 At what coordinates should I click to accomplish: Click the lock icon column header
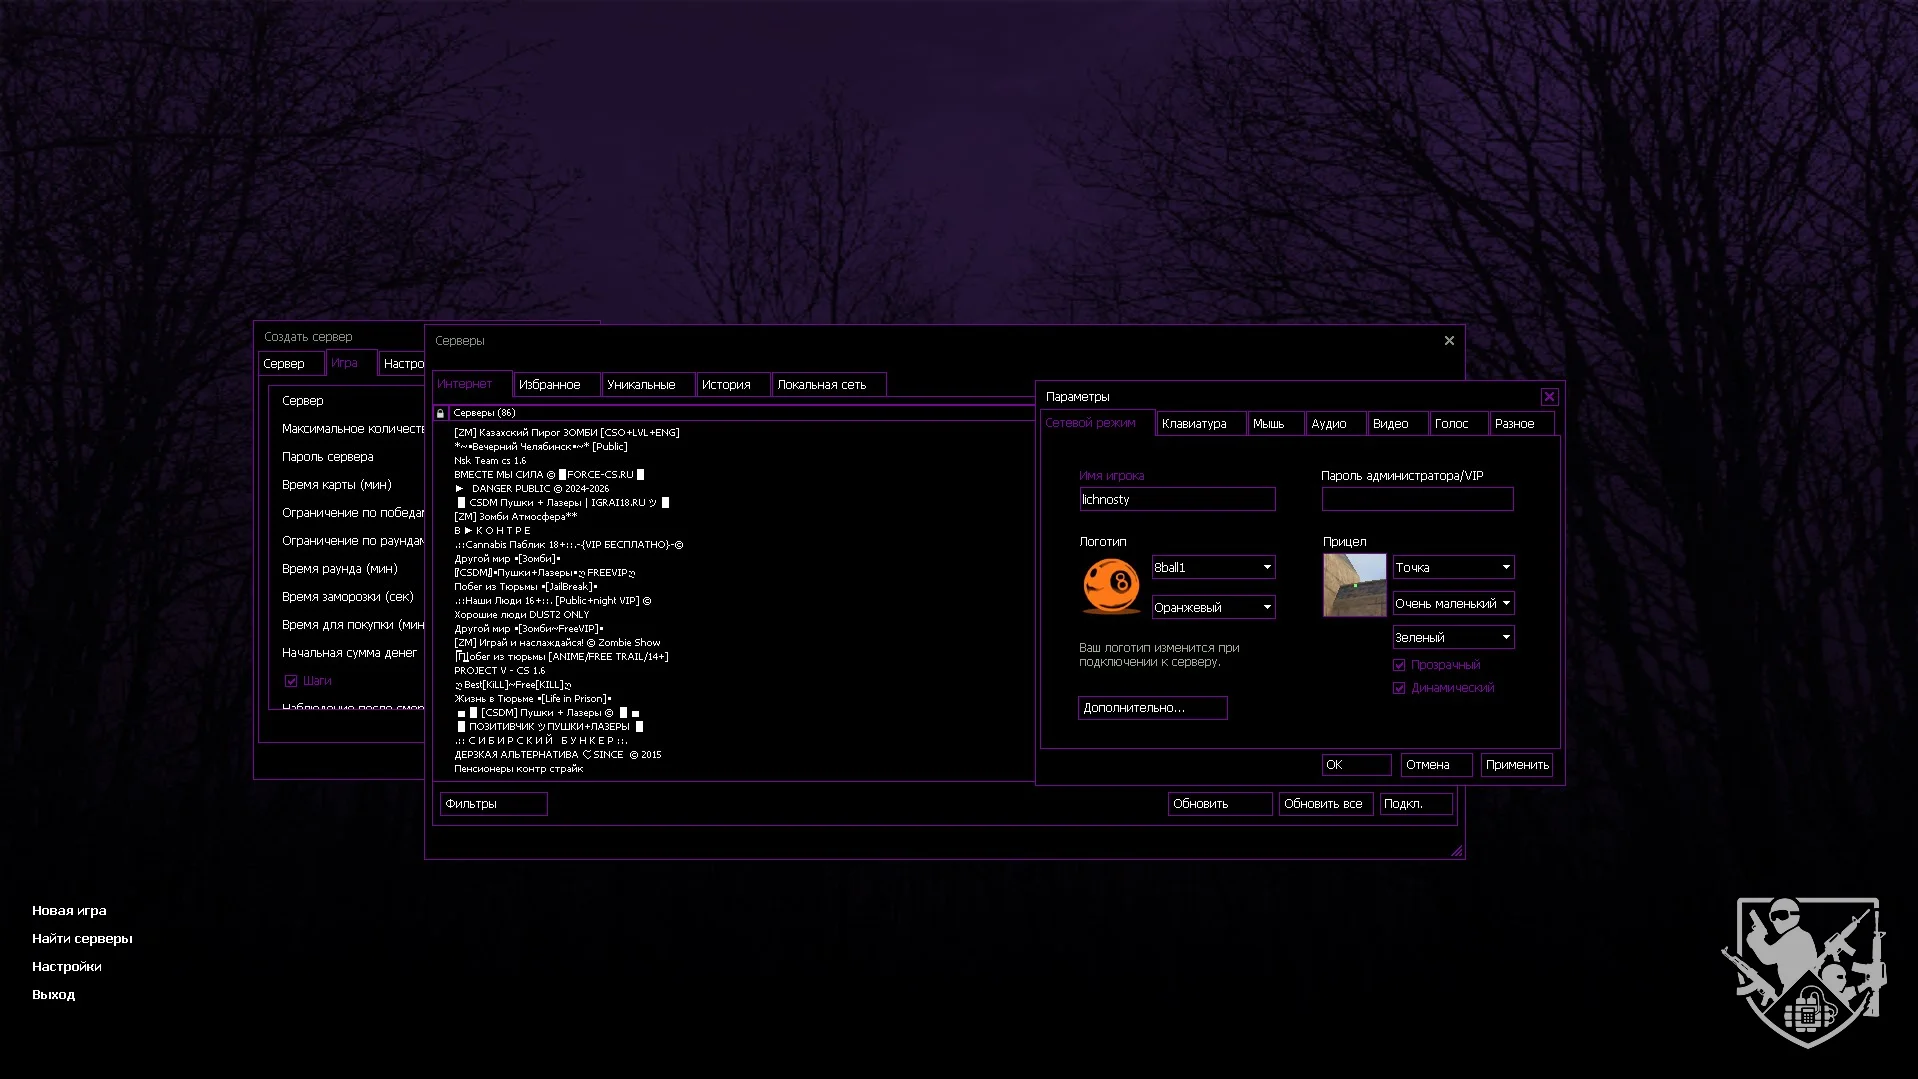(x=440, y=413)
